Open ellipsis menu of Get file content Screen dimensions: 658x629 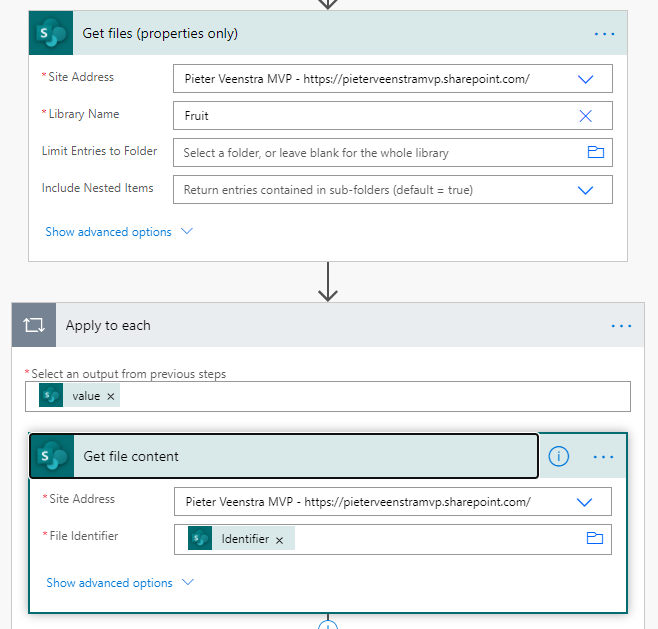point(603,457)
